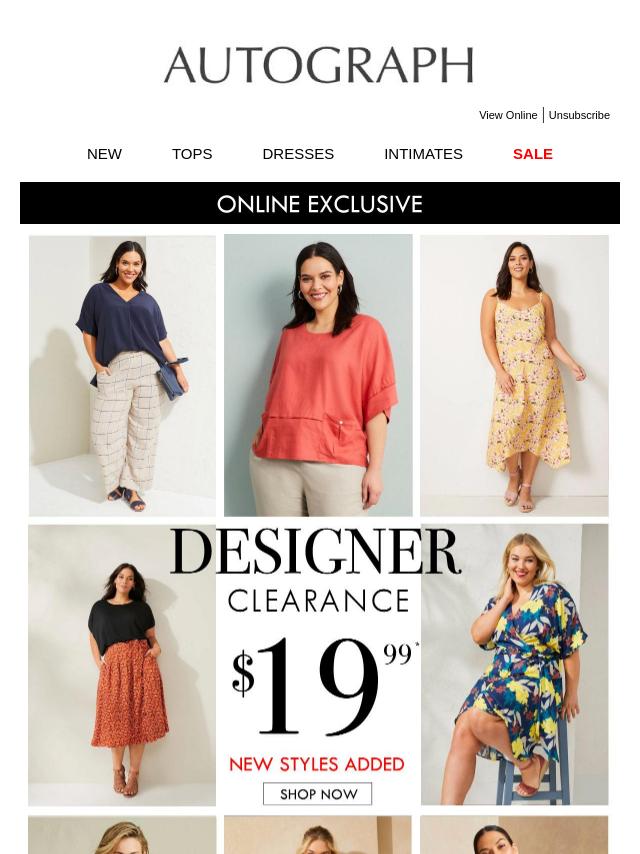This screenshot has width=640, height=854.
Task: Open the blue floral wrap dress photo
Action: [514, 664]
